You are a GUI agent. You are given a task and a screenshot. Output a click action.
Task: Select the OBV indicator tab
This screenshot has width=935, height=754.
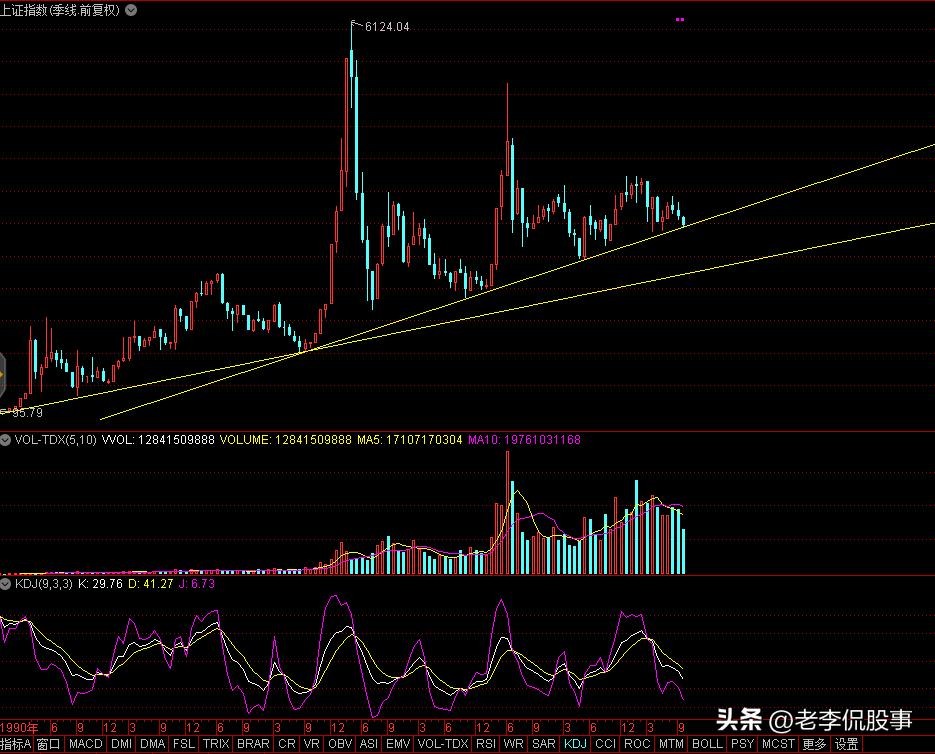[x=340, y=745]
